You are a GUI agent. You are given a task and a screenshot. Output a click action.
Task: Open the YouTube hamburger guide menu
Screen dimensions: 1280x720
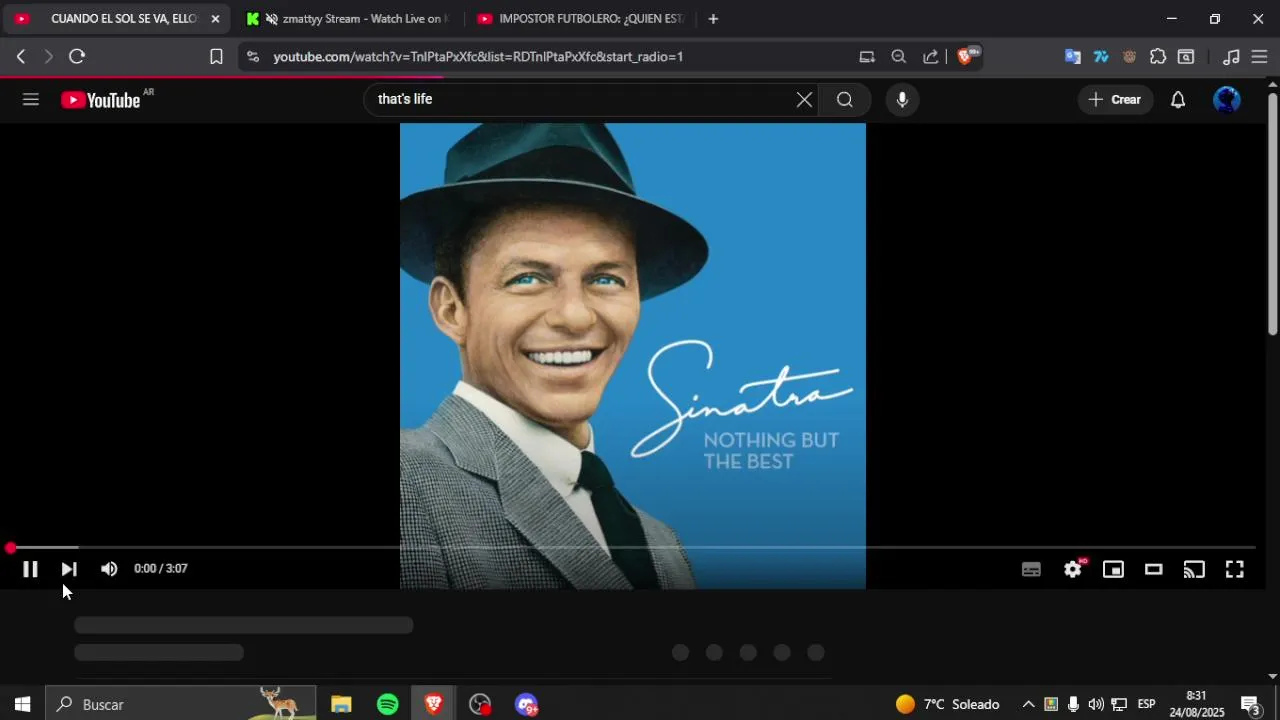tap(31, 99)
